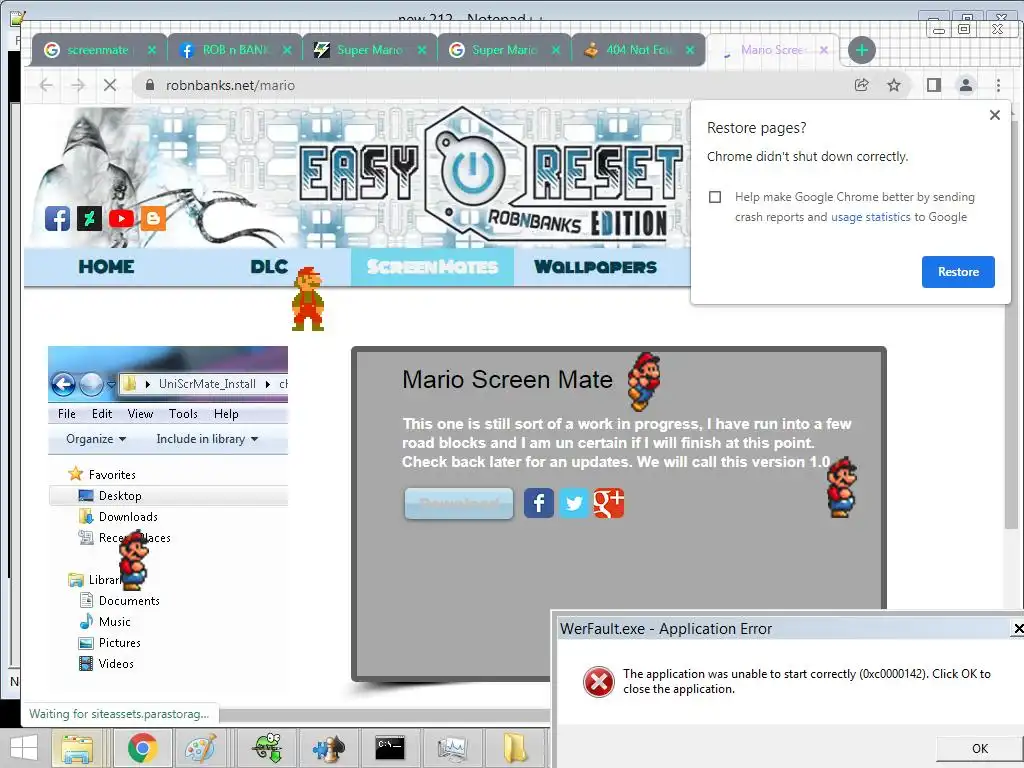This screenshot has width=1024, height=768.
Task: Click the Explorer back arrow
Action: (x=63, y=384)
